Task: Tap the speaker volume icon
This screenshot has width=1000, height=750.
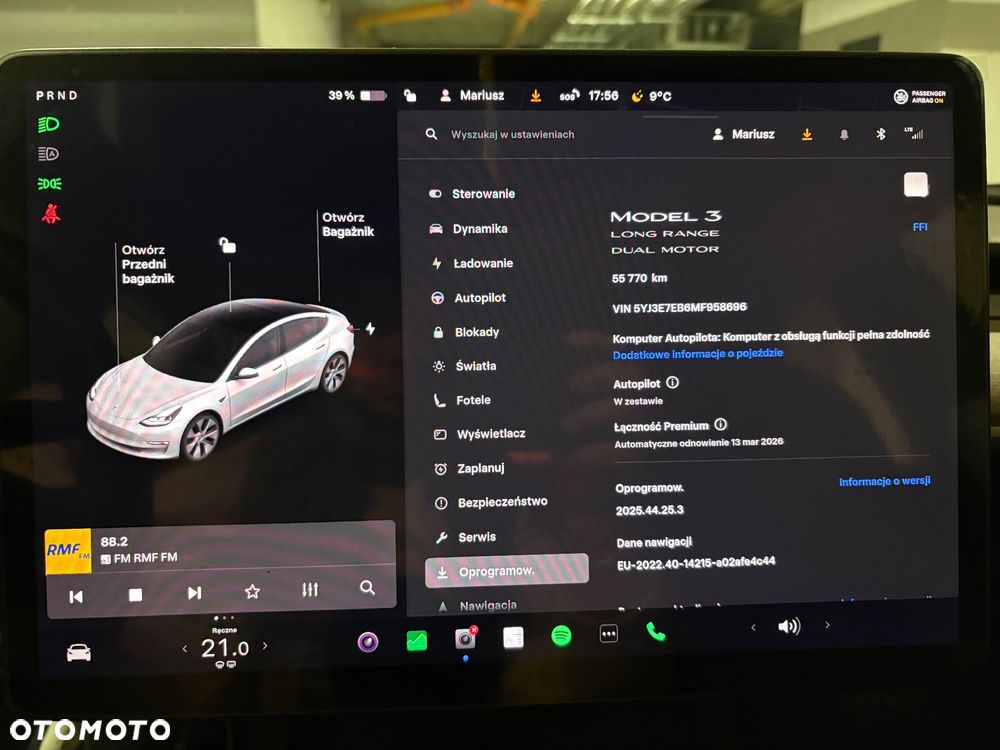Action: tap(790, 626)
